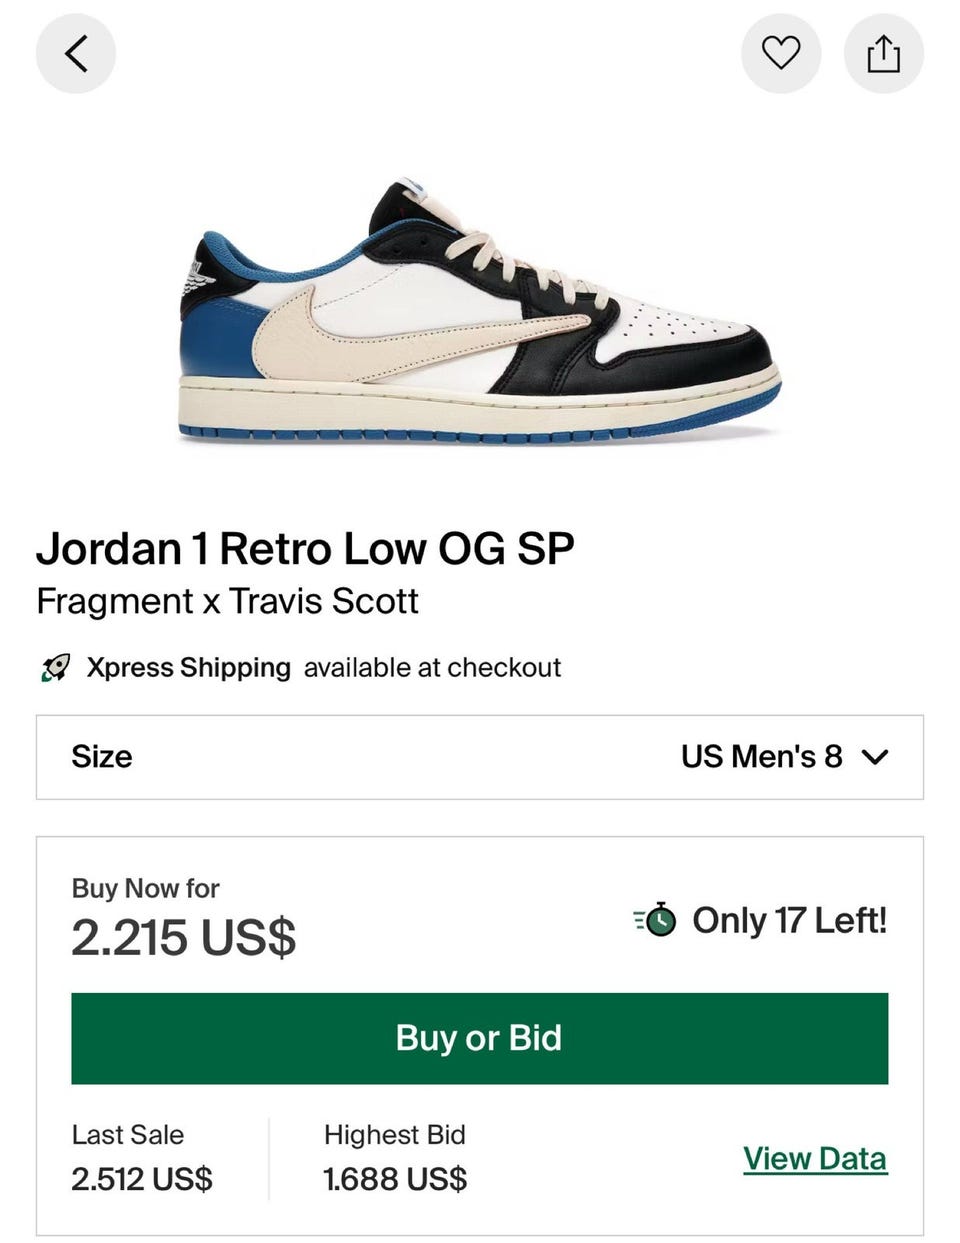Favorite this sneaker with the heart icon
Image resolution: width=960 pixels, height=1243 pixels.
(781, 53)
